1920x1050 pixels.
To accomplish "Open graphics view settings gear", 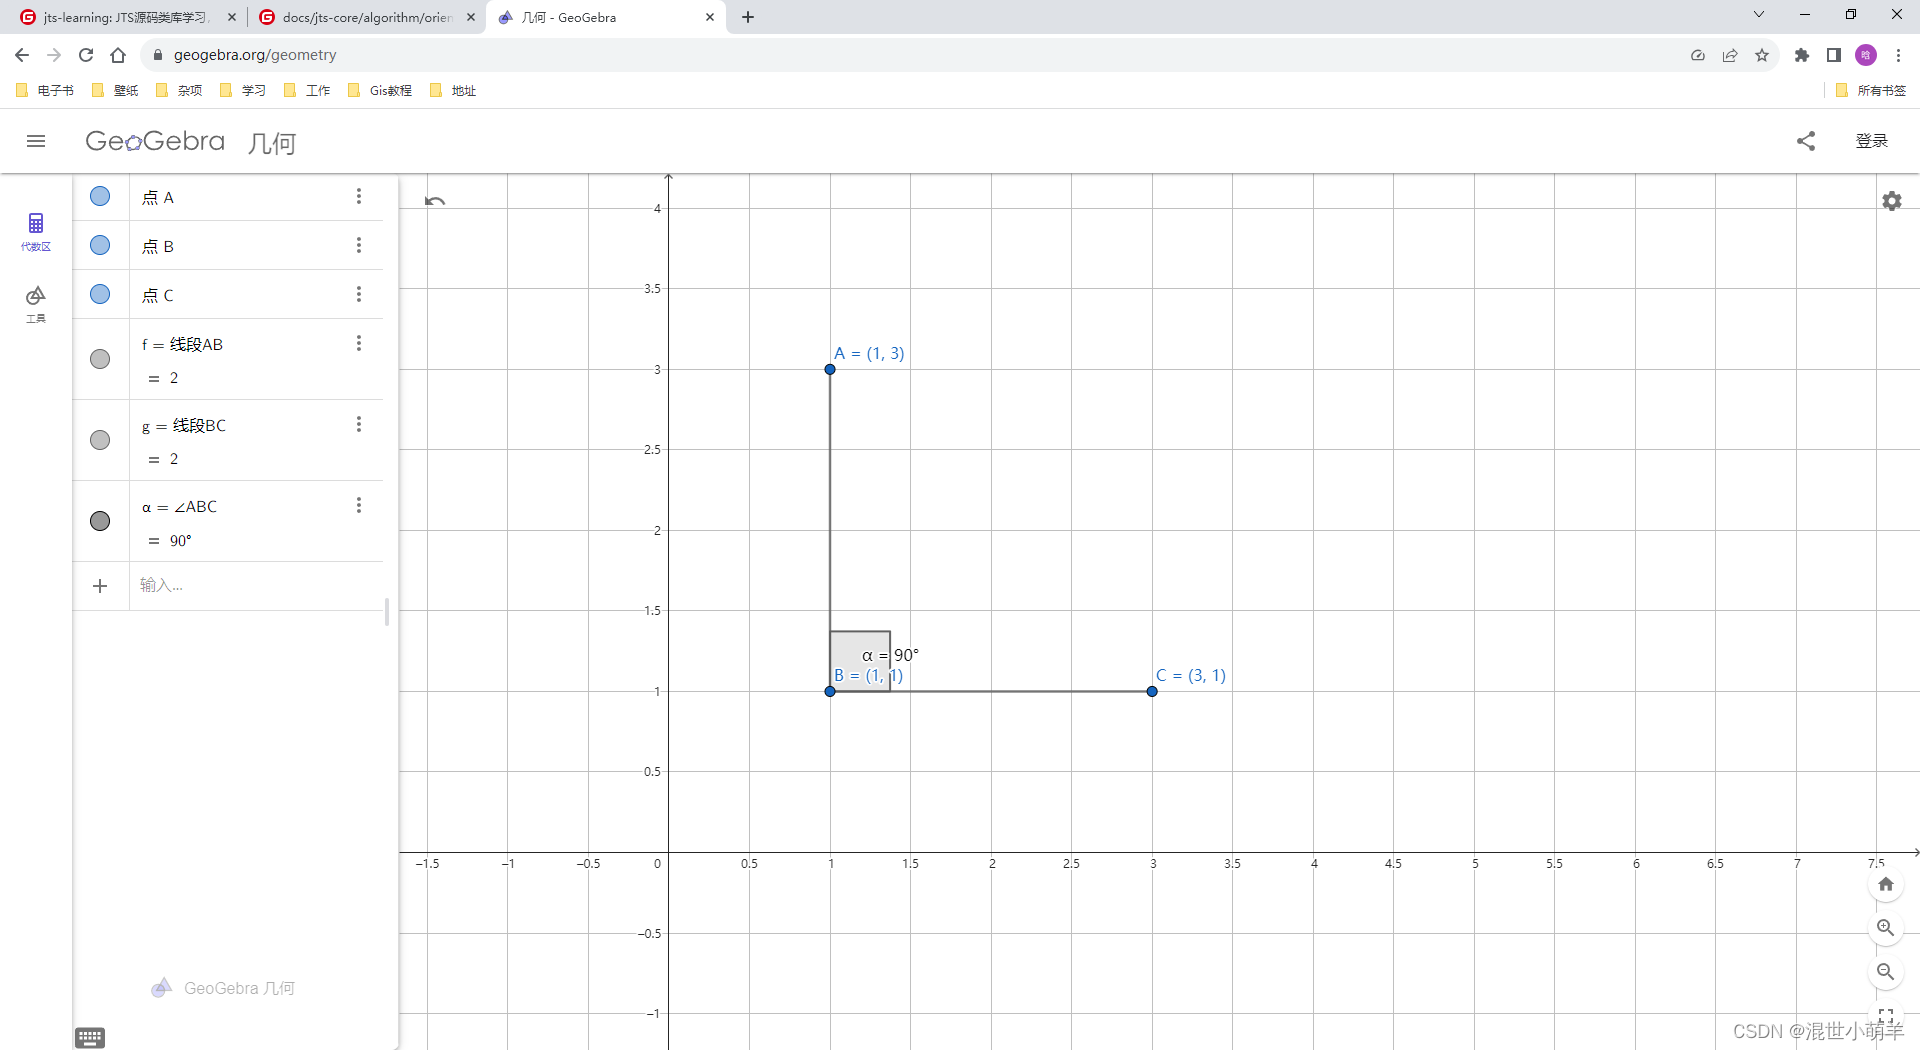I will [x=1892, y=201].
